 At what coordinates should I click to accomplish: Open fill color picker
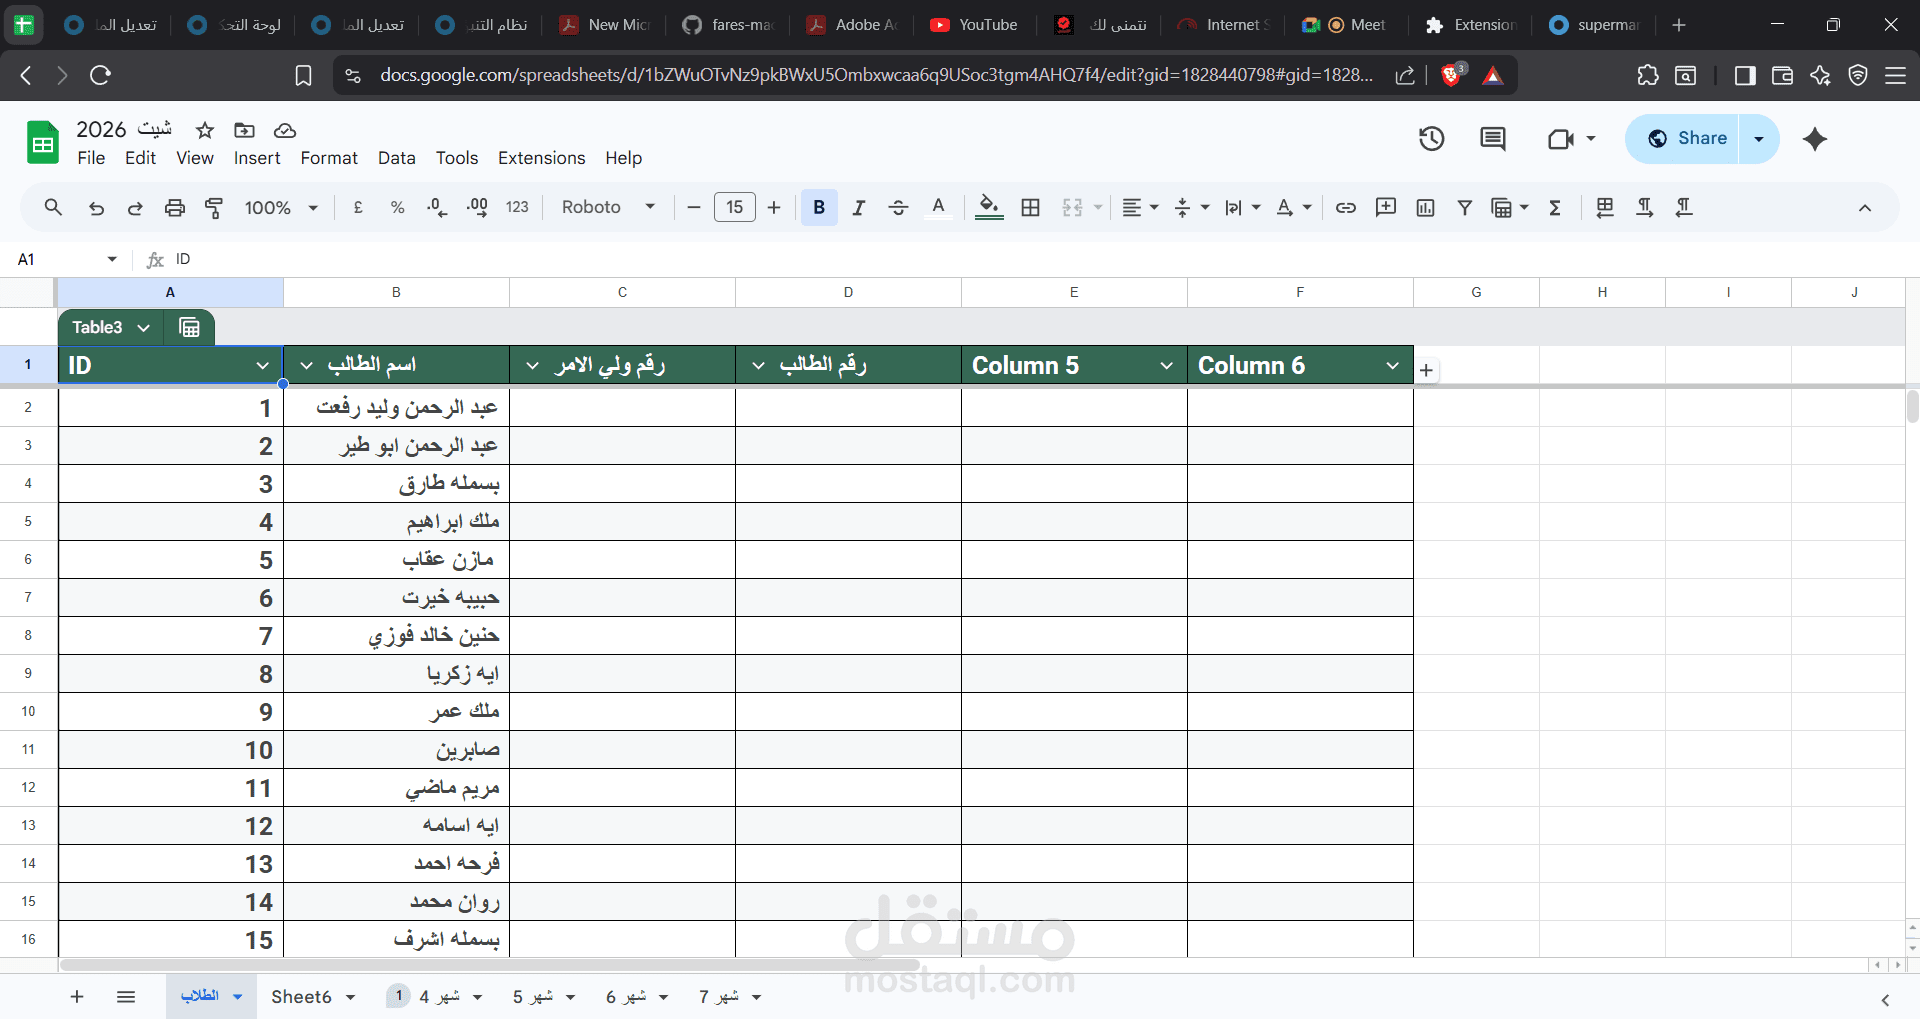click(x=989, y=207)
